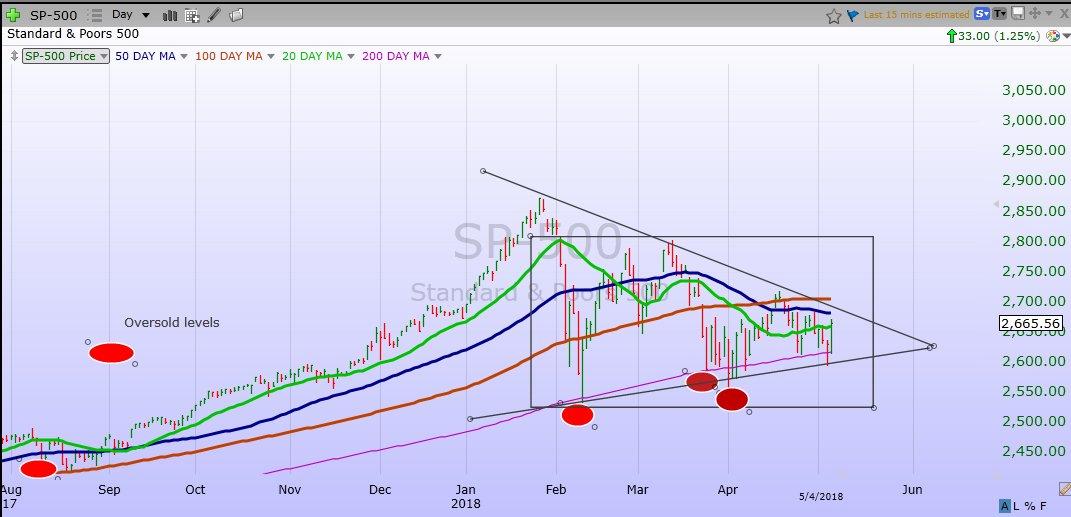Click the green up arrow by 33.00

(x=951, y=36)
